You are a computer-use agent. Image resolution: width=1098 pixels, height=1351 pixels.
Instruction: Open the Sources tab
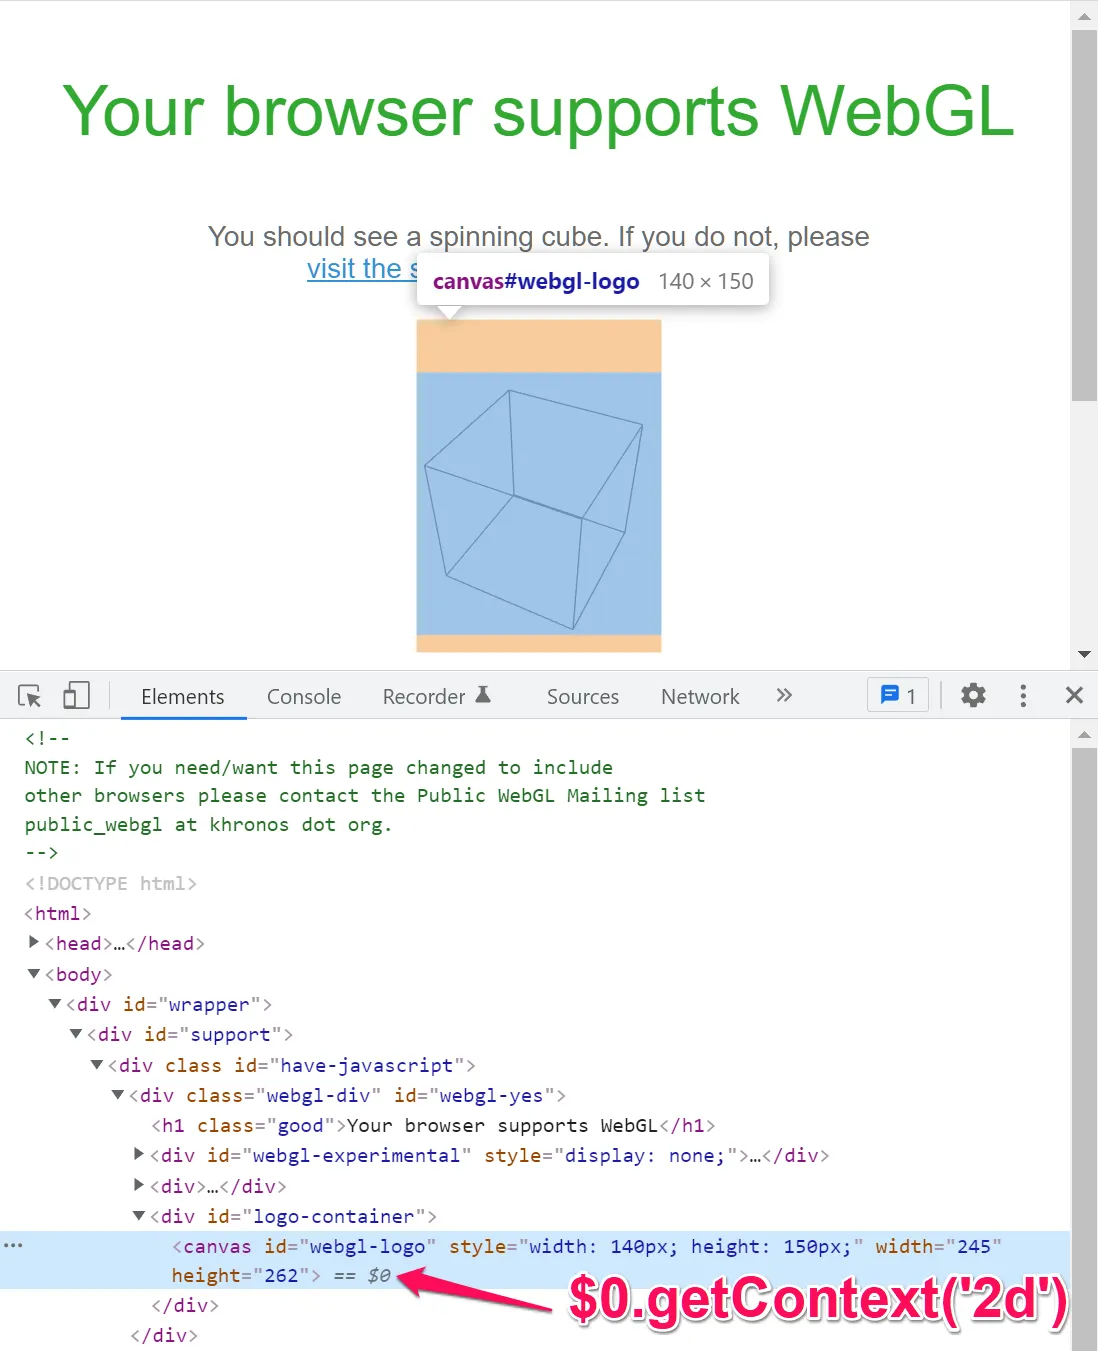click(x=583, y=697)
